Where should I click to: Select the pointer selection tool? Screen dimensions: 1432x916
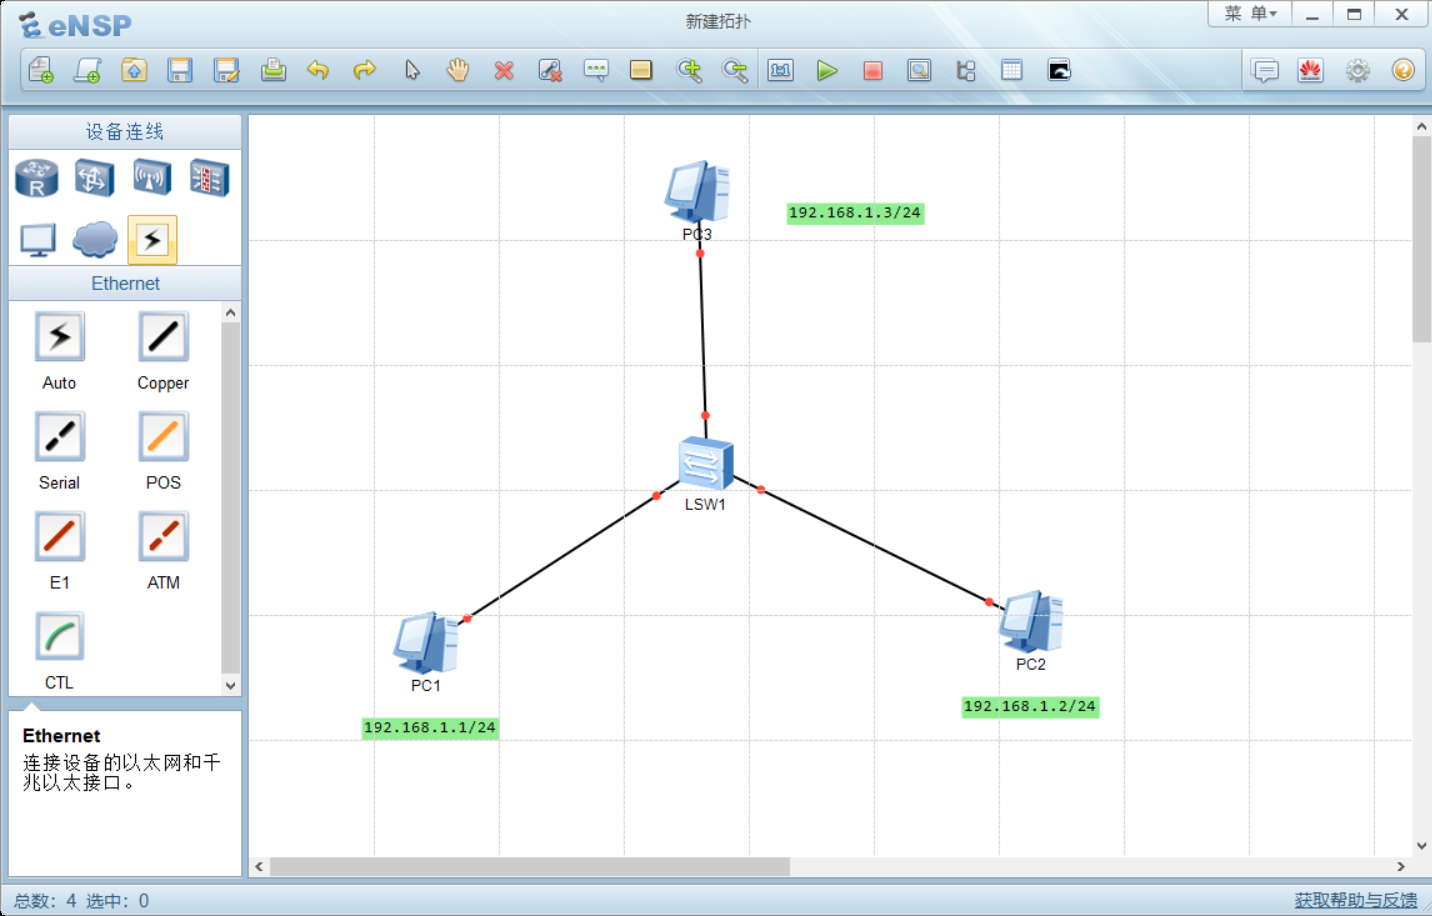[412, 70]
